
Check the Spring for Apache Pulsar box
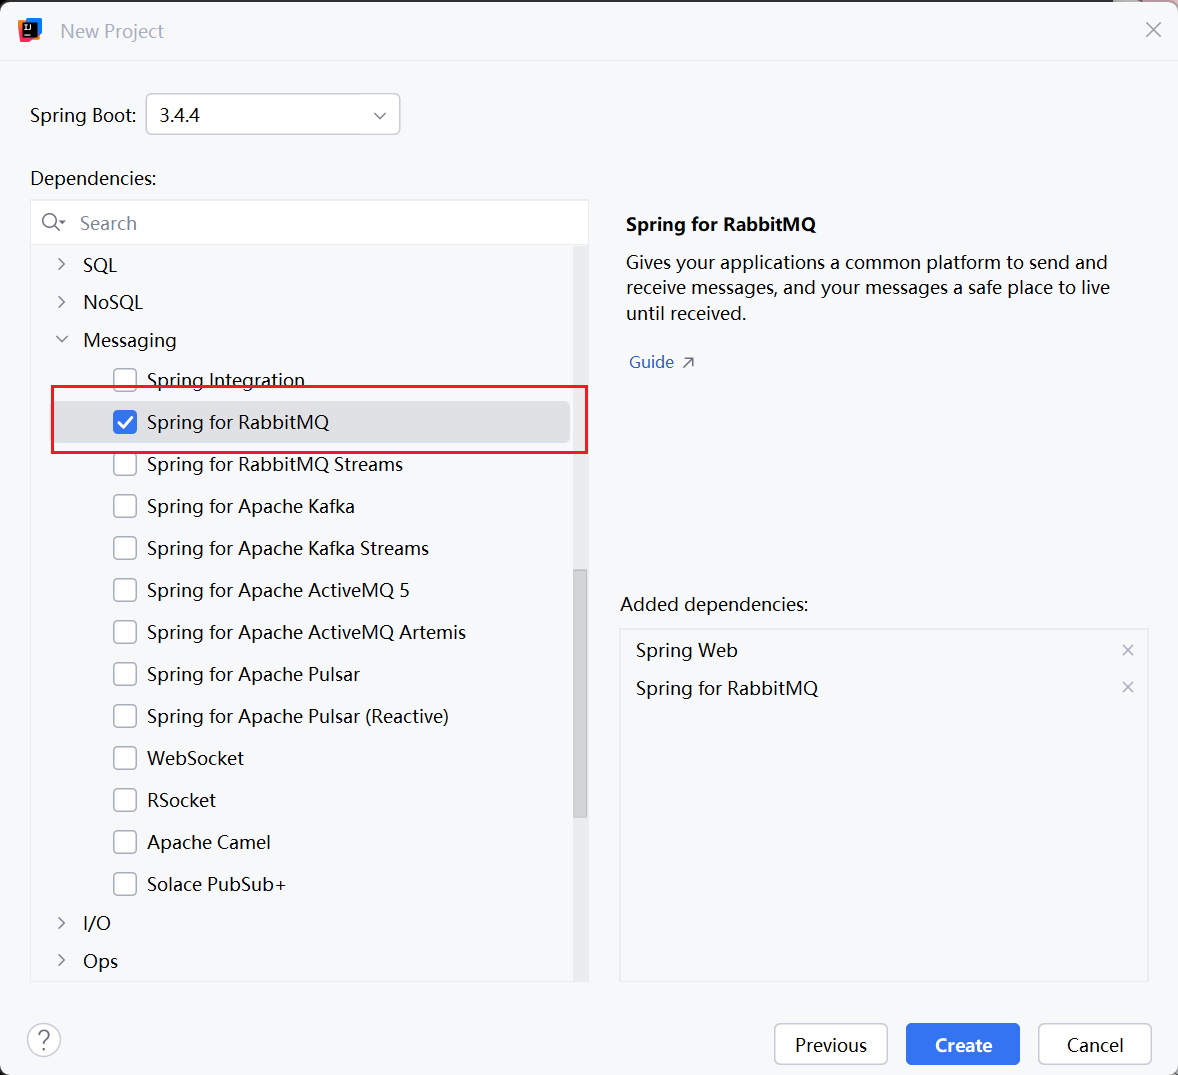125,675
